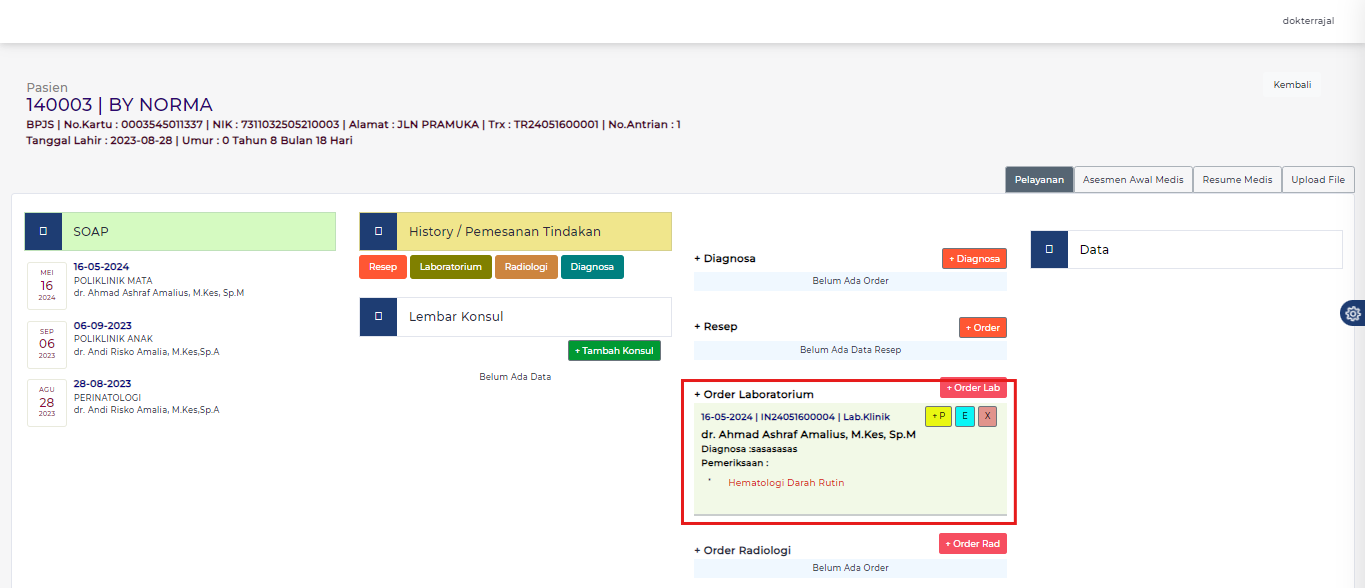This screenshot has height=588, width=1365.
Task: Open the 16-05-2024 Poliklinik Mata SOAP entry
Action: (101, 267)
